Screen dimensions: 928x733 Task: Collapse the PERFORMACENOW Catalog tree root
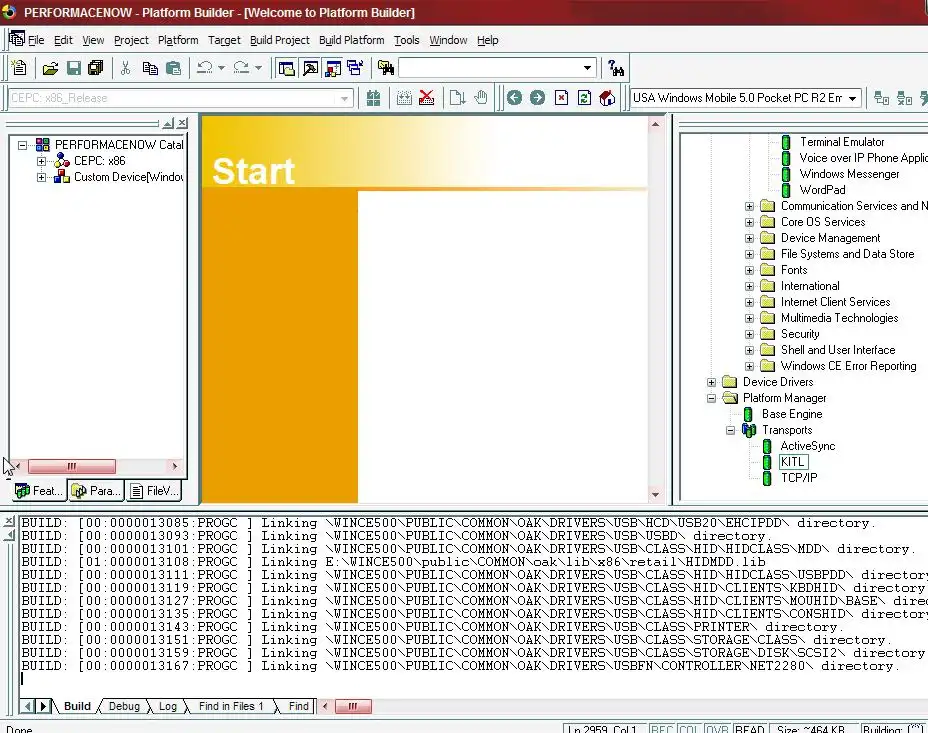click(22, 145)
